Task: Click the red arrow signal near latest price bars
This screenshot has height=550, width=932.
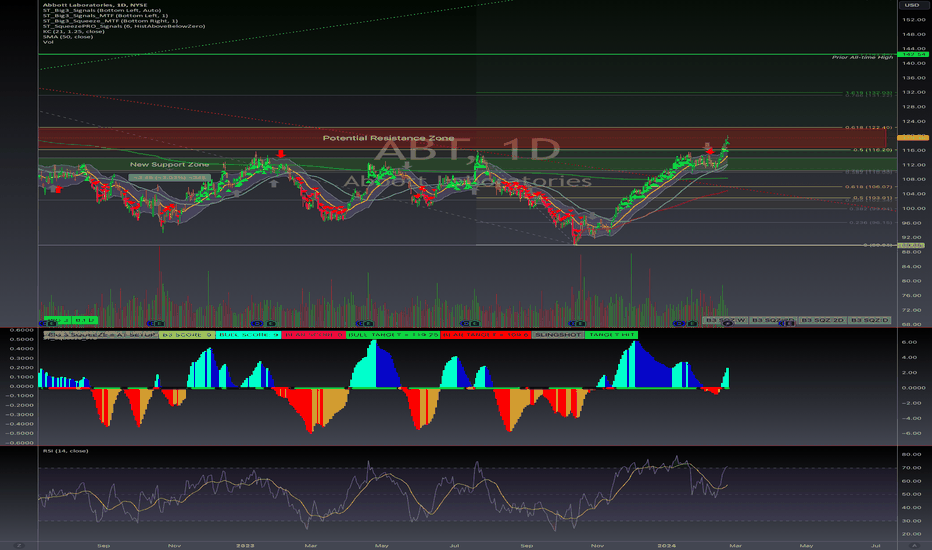Action: (710, 151)
